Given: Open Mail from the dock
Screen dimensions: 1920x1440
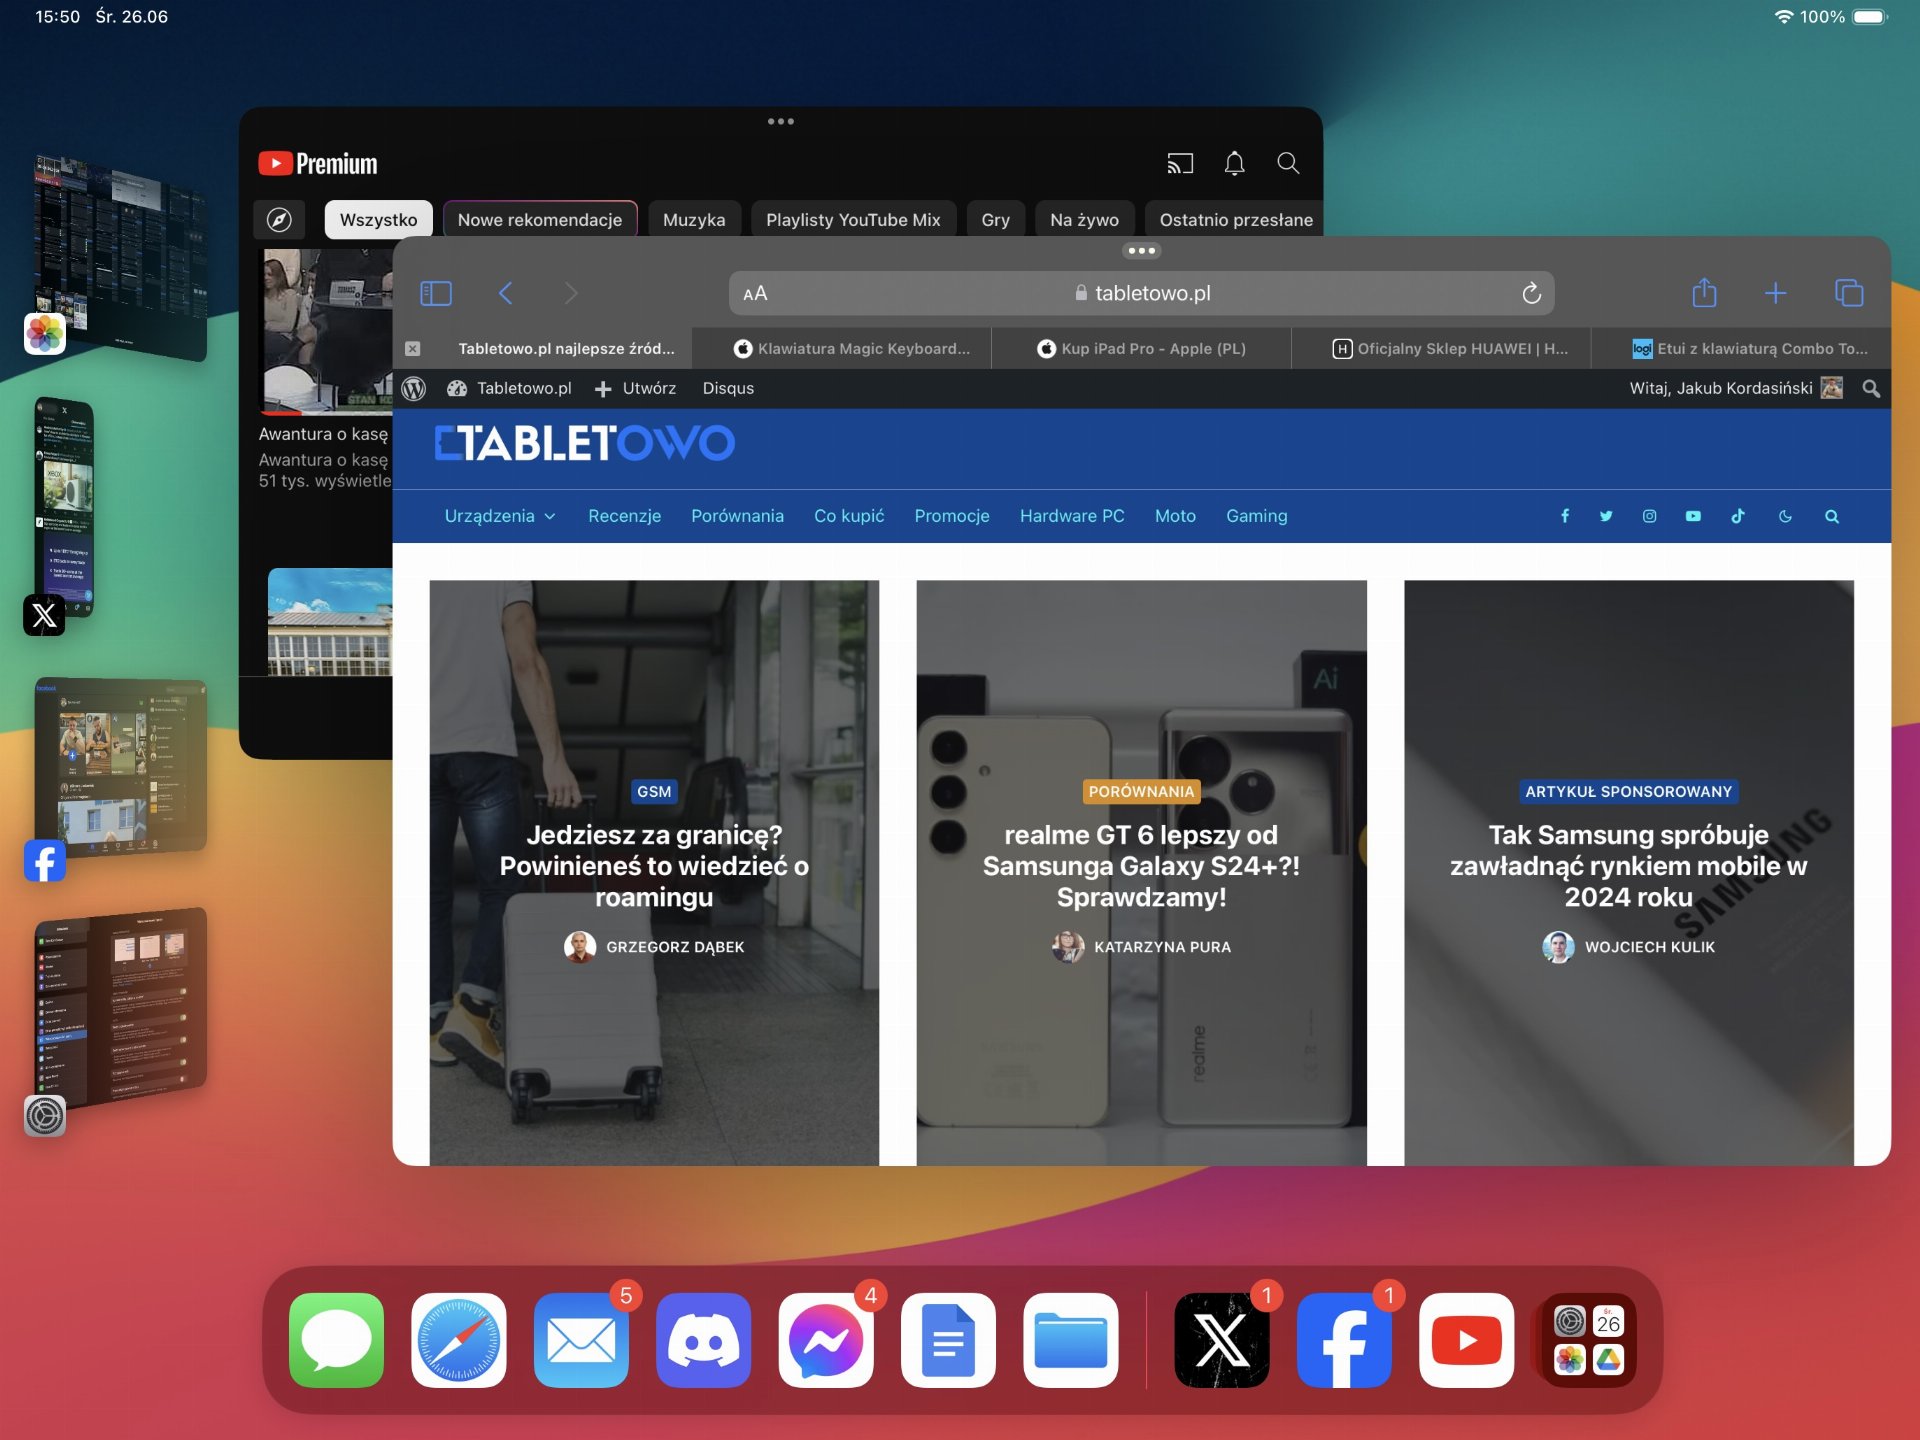Looking at the screenshot, I should coord(581,1341).
